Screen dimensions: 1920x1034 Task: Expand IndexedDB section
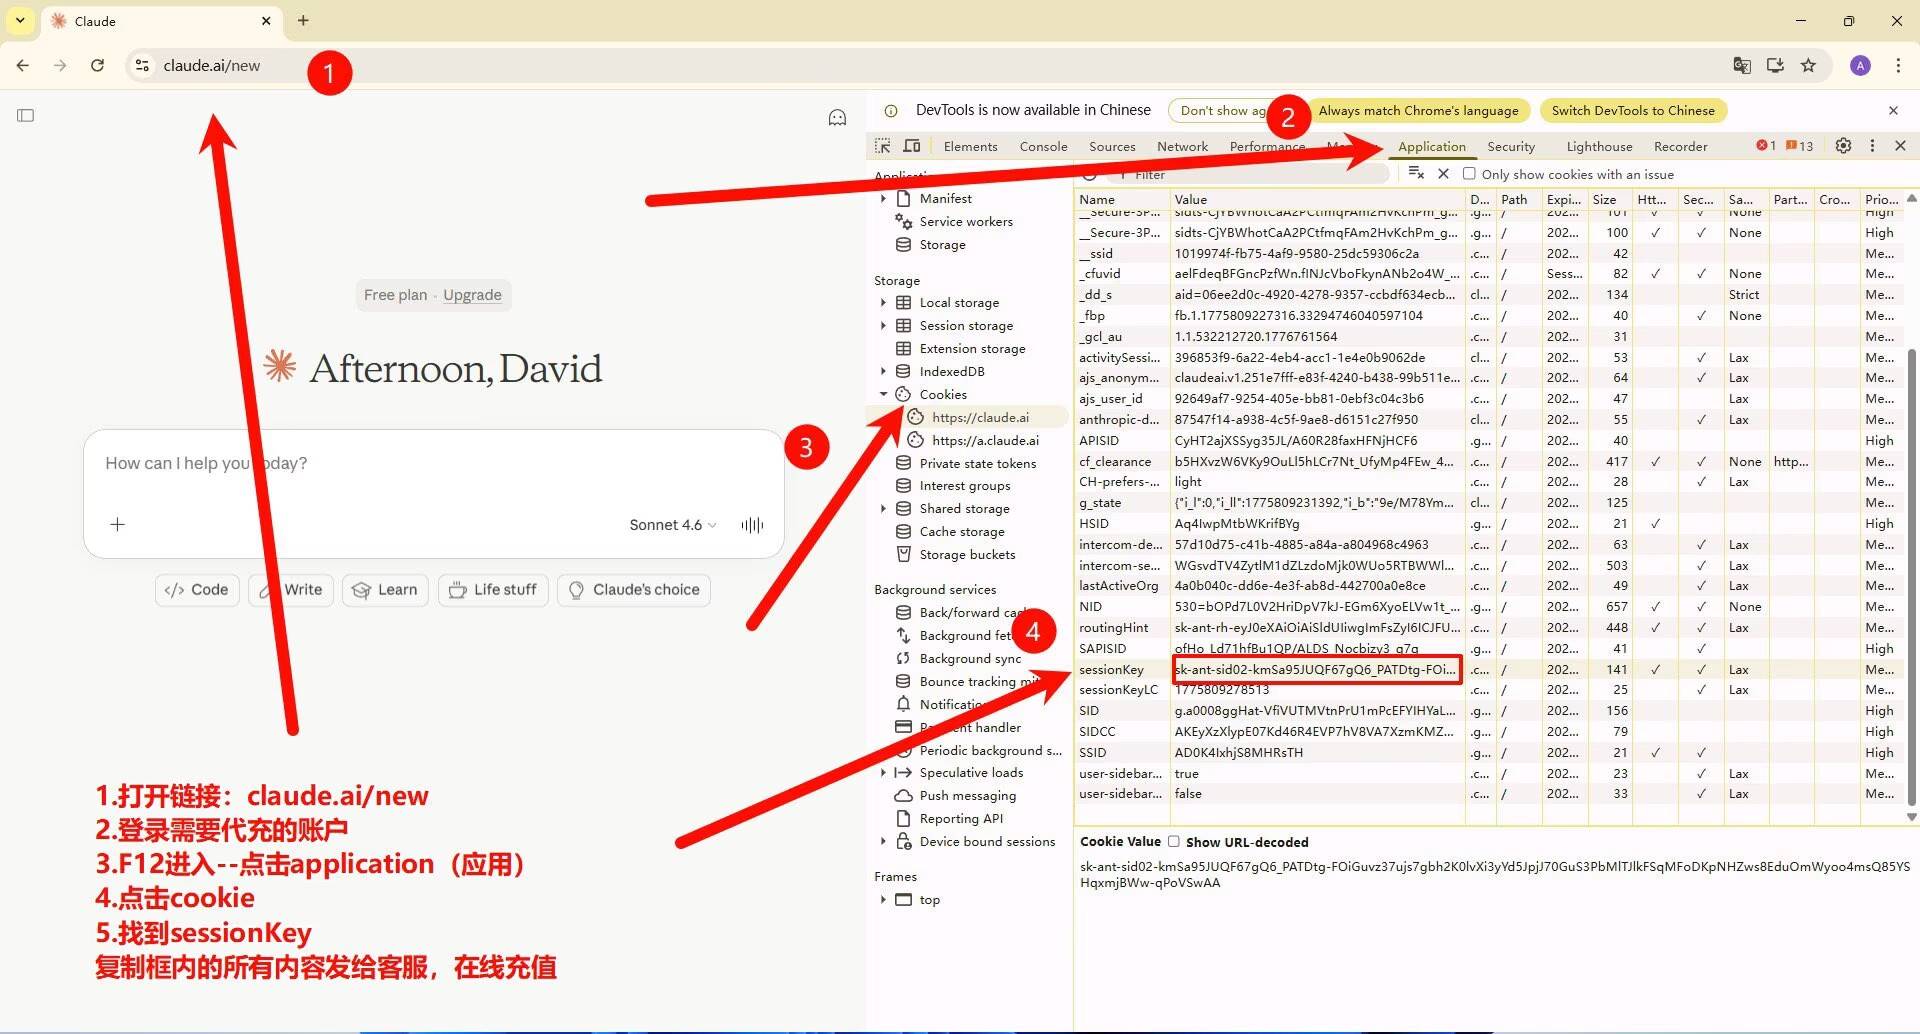883,371
